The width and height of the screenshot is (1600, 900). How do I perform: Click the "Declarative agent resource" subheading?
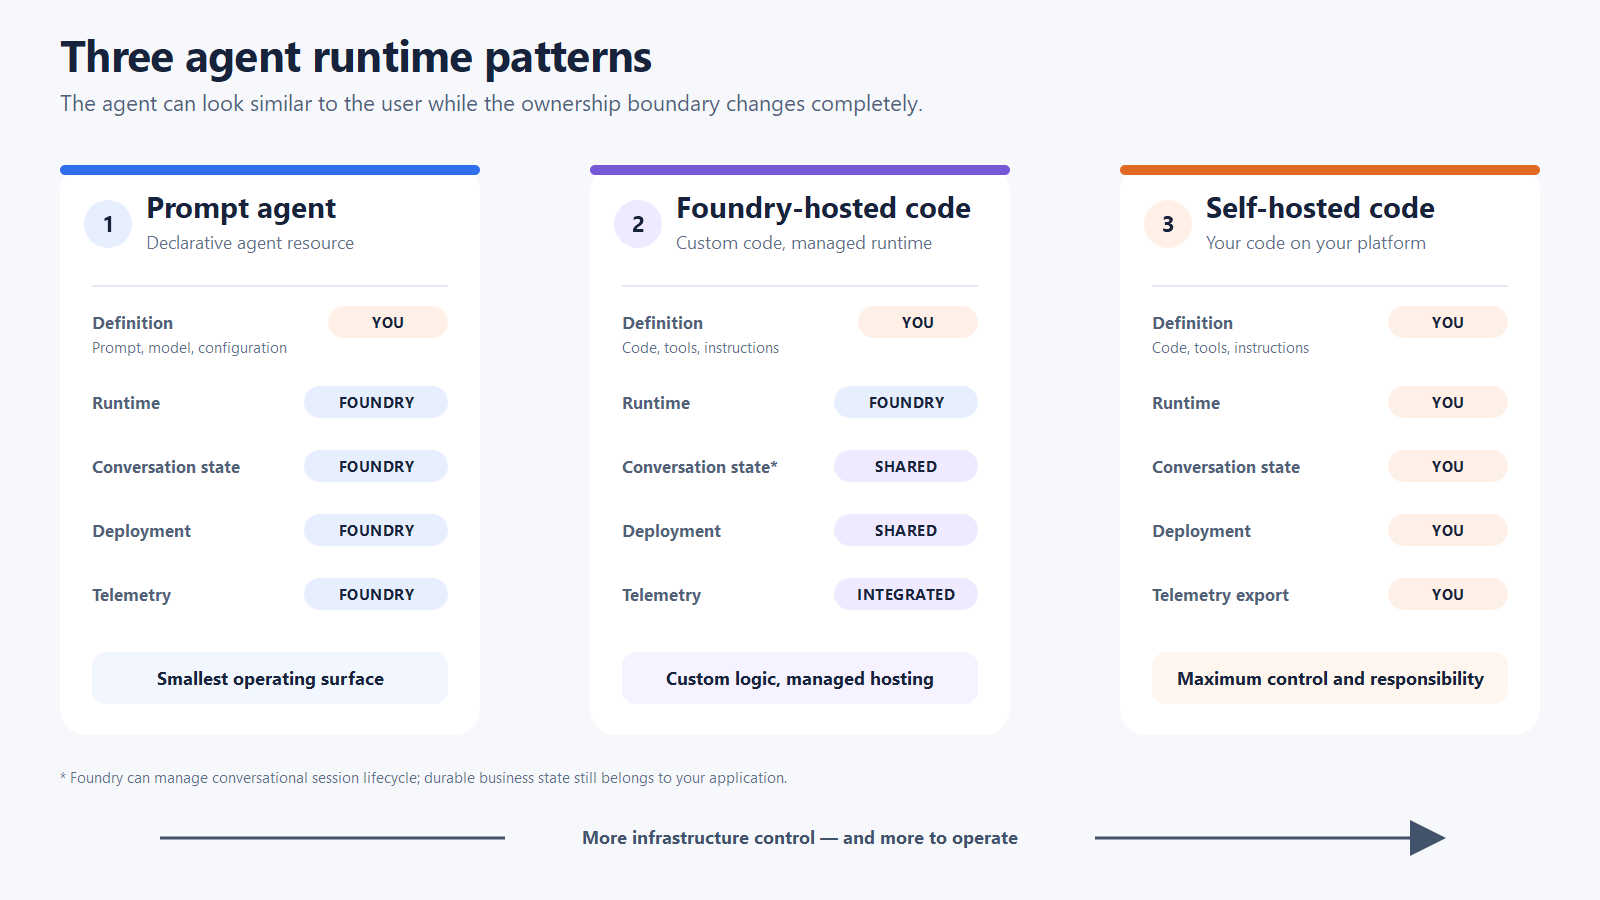250,243
